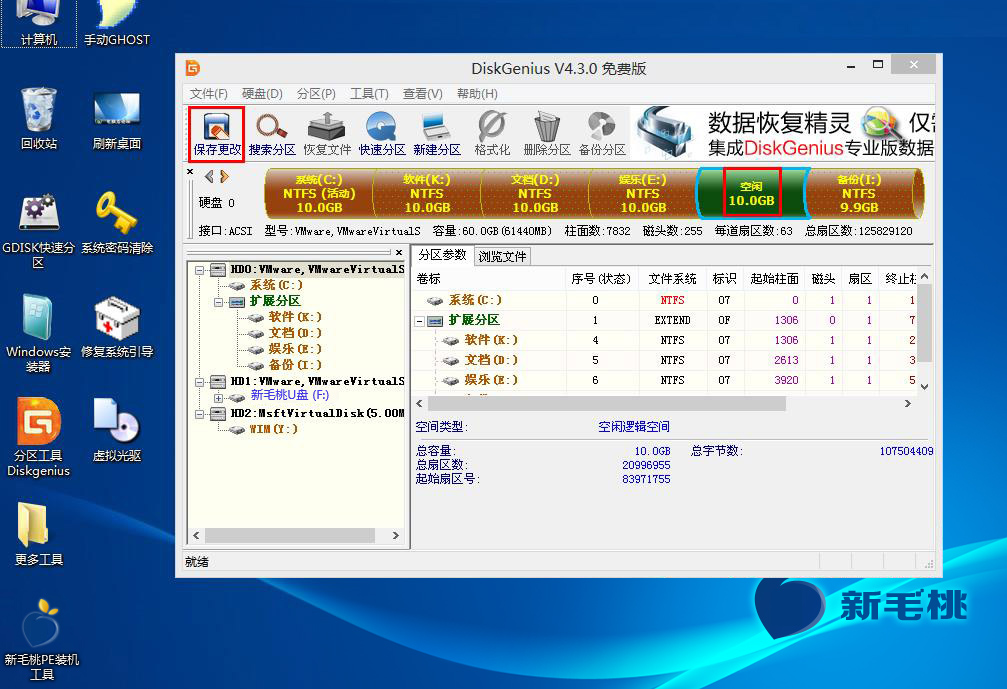Screen dimensions: 1007x689
Task: Select the 系统(C:) row in partition table
Action: click(665, 301)
